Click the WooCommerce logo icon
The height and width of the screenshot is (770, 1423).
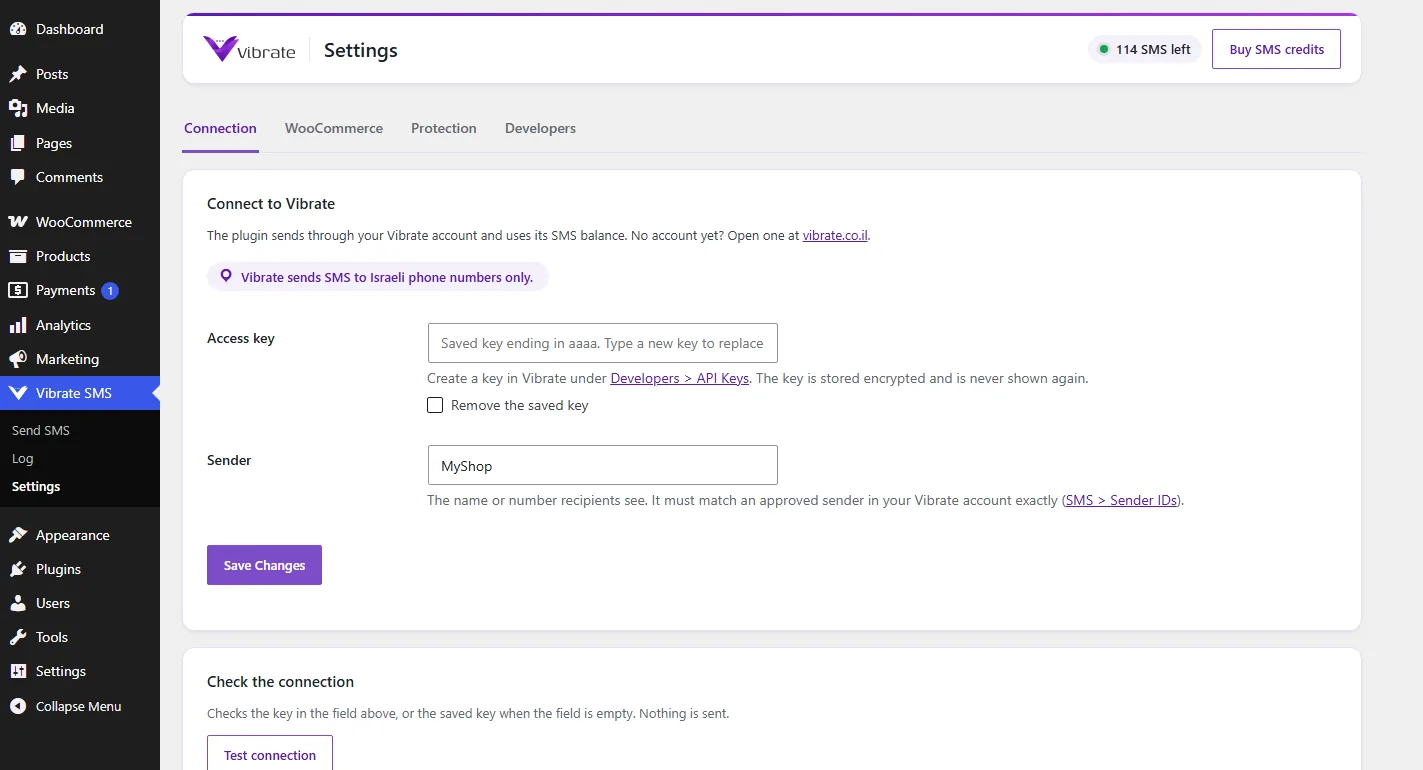(18, 222)
